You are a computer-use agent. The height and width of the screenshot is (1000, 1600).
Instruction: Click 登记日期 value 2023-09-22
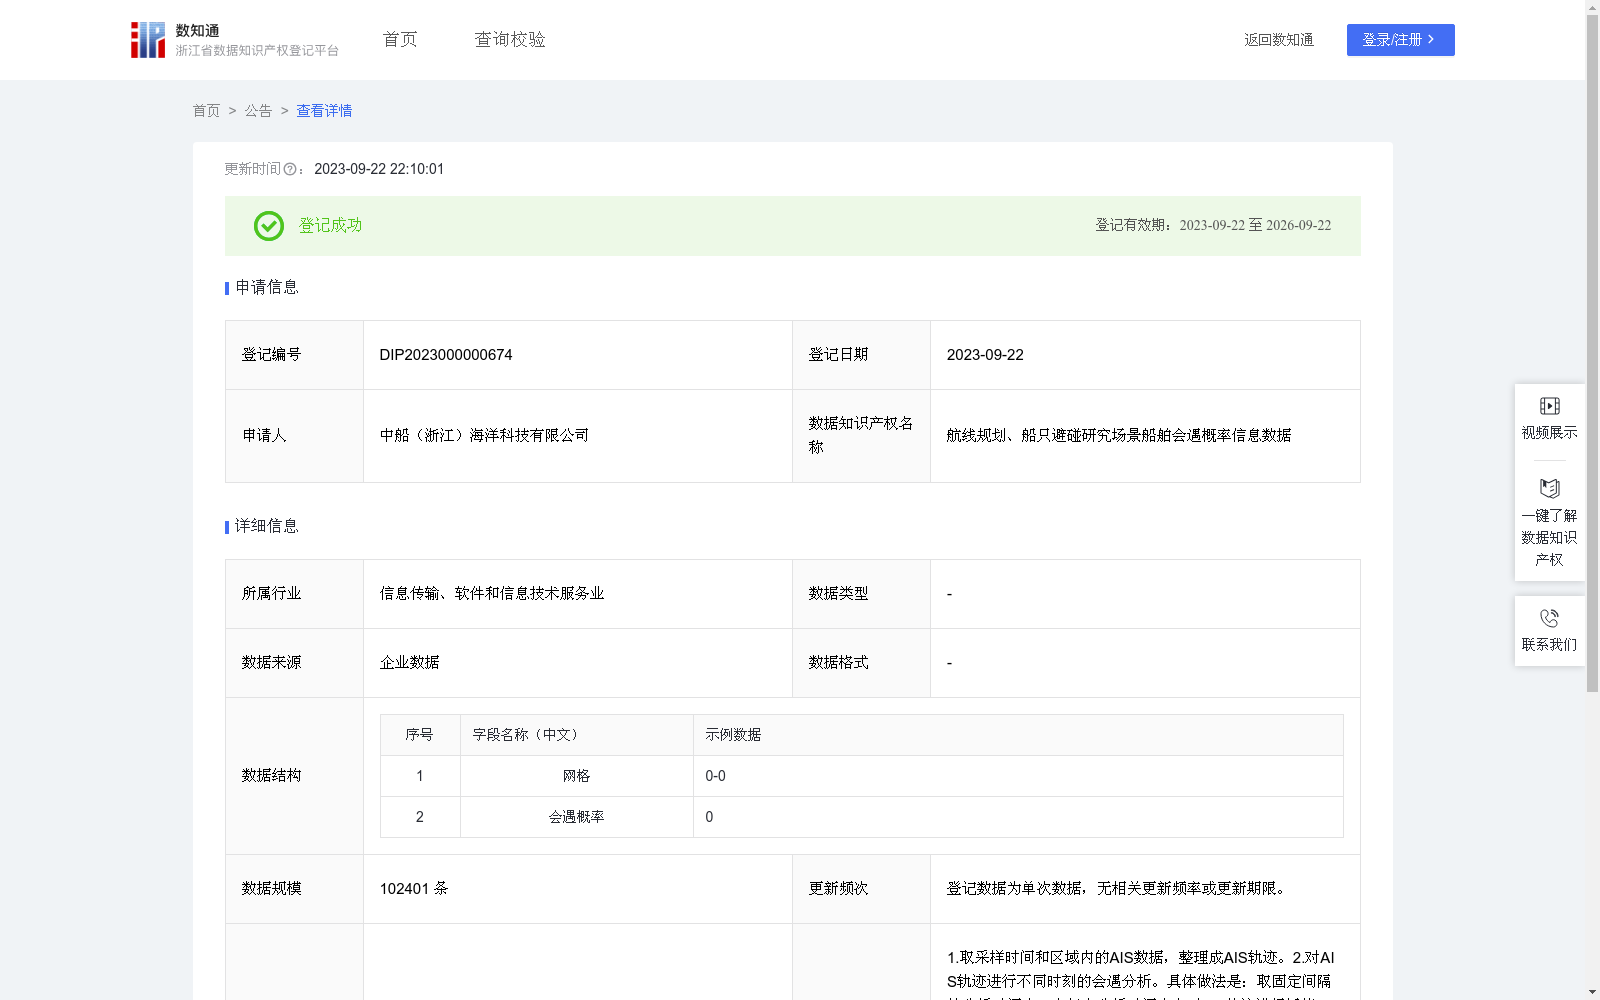coord(985,355)
